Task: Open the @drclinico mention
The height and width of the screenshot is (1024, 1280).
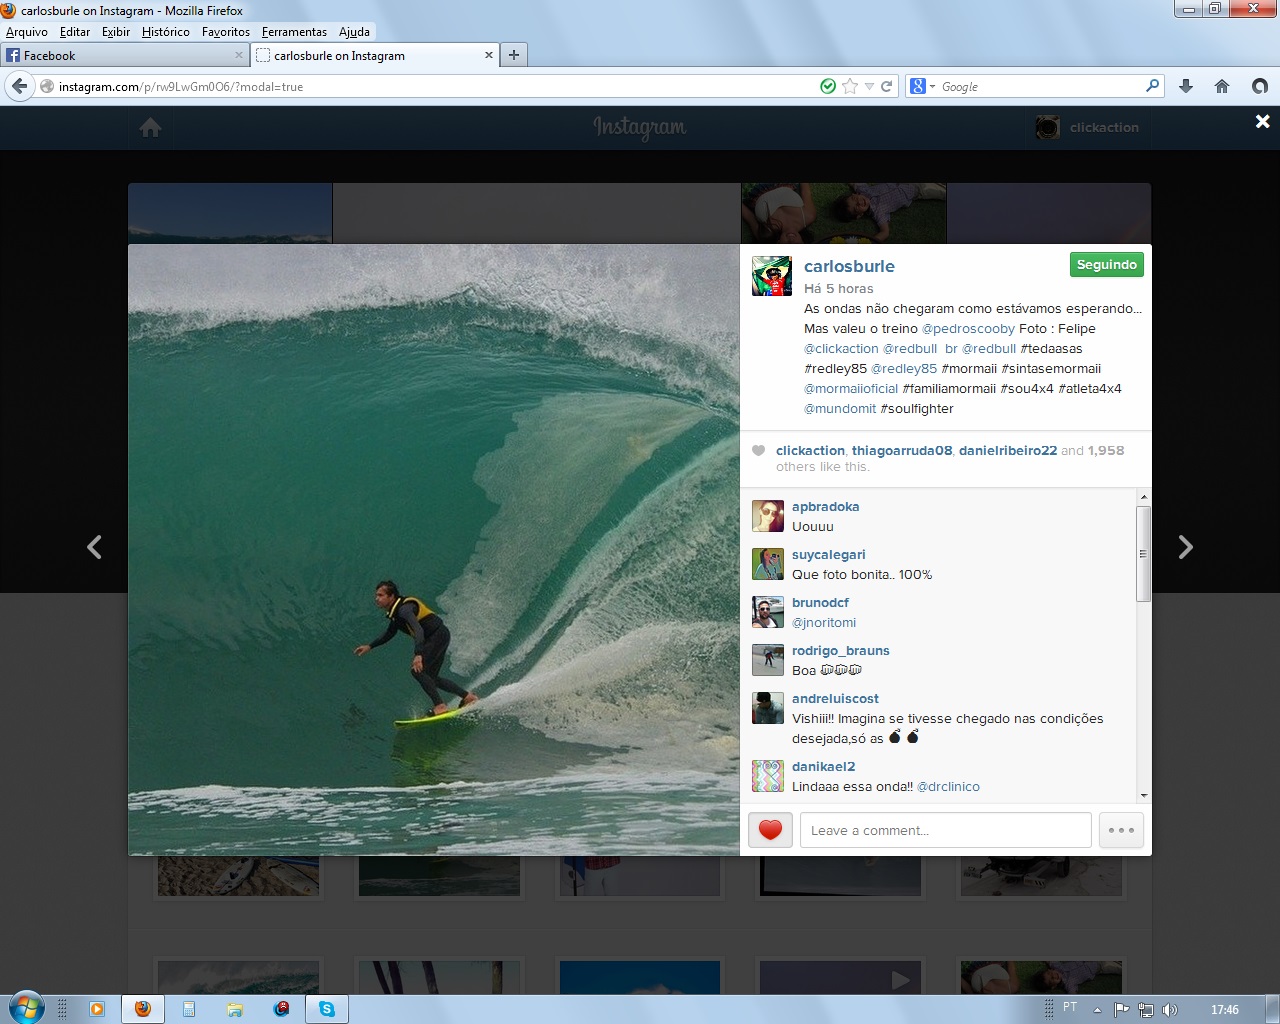Action: 948,787
